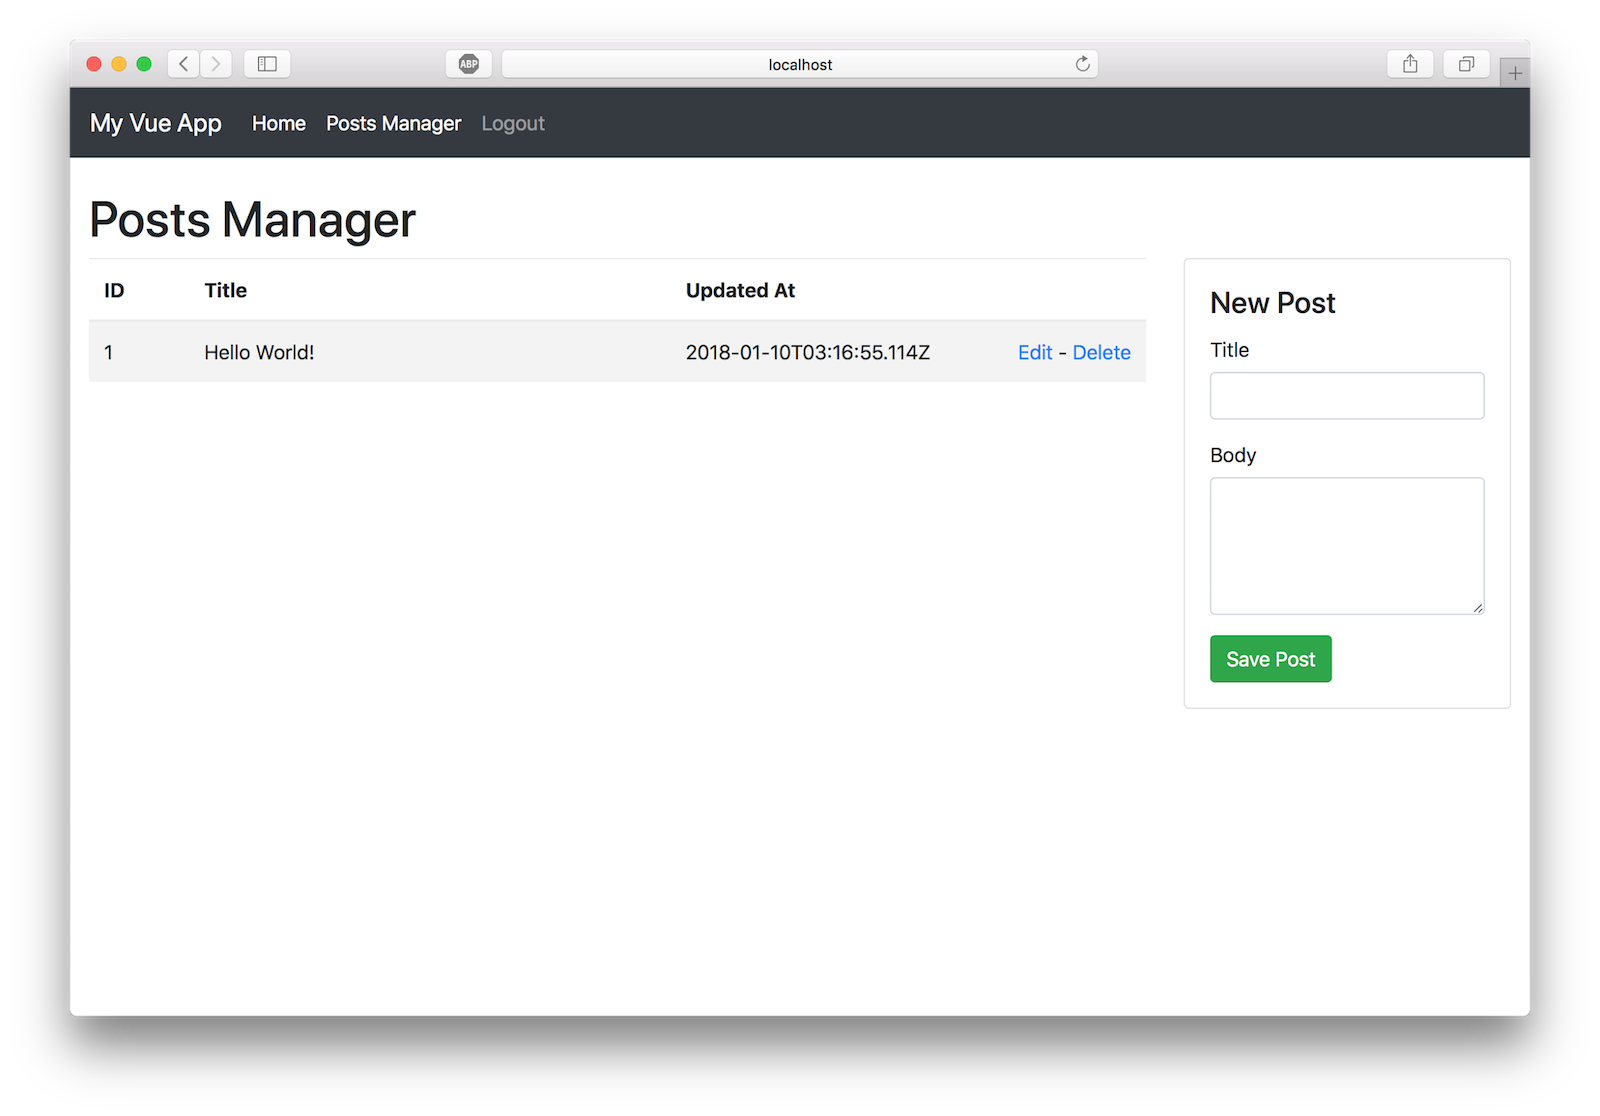The height and width of the screenshot is (1116, 1600).
Task: Show the browser tab overview
Action: coord(1466,63)
